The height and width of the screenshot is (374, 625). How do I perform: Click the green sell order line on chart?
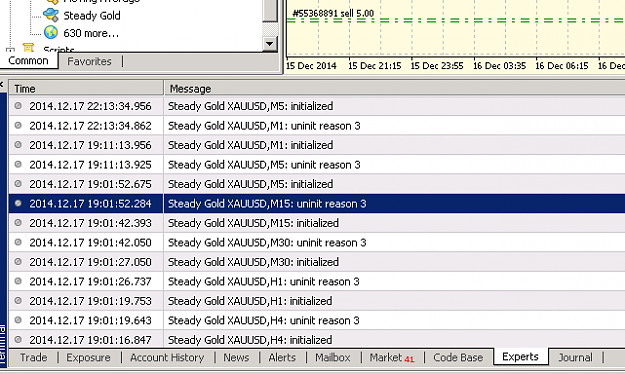[x=456, y=20]
